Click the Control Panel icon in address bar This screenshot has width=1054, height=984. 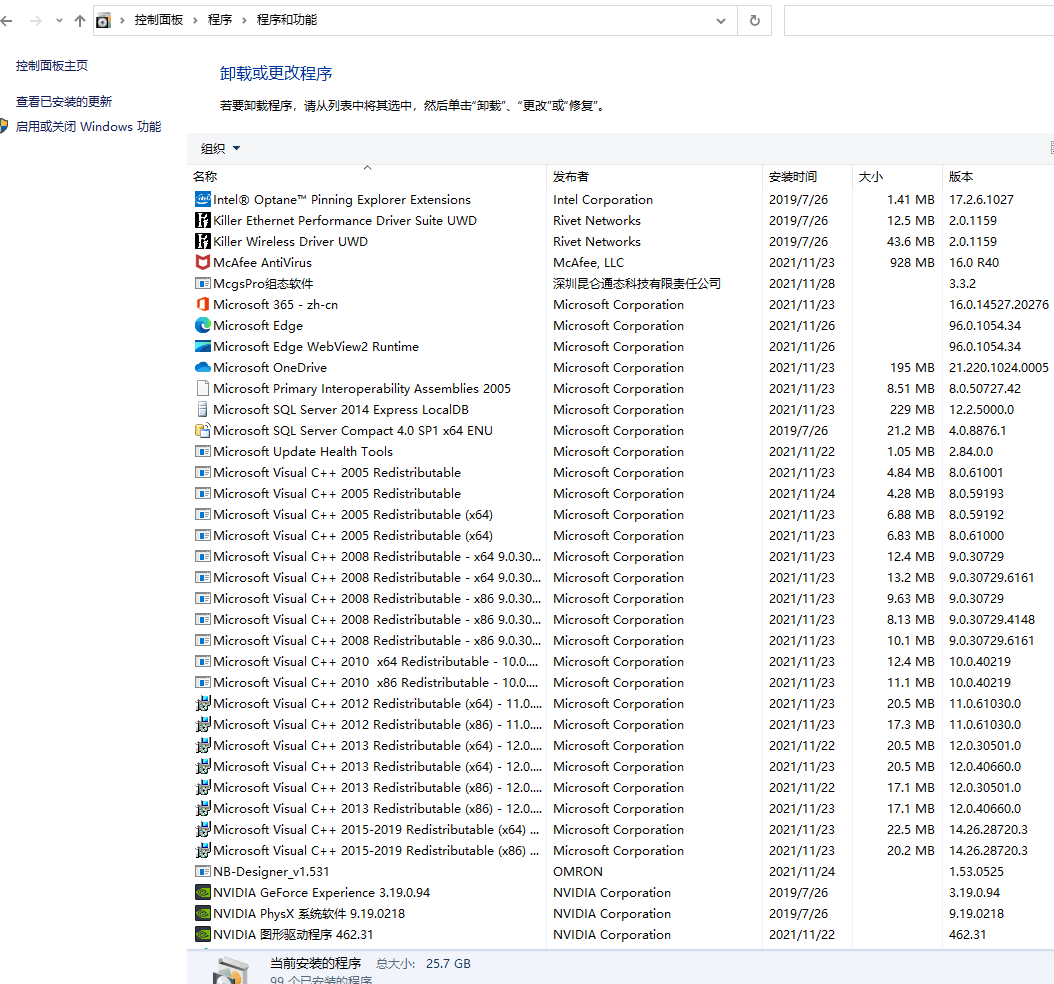click(x=103, y=21)
